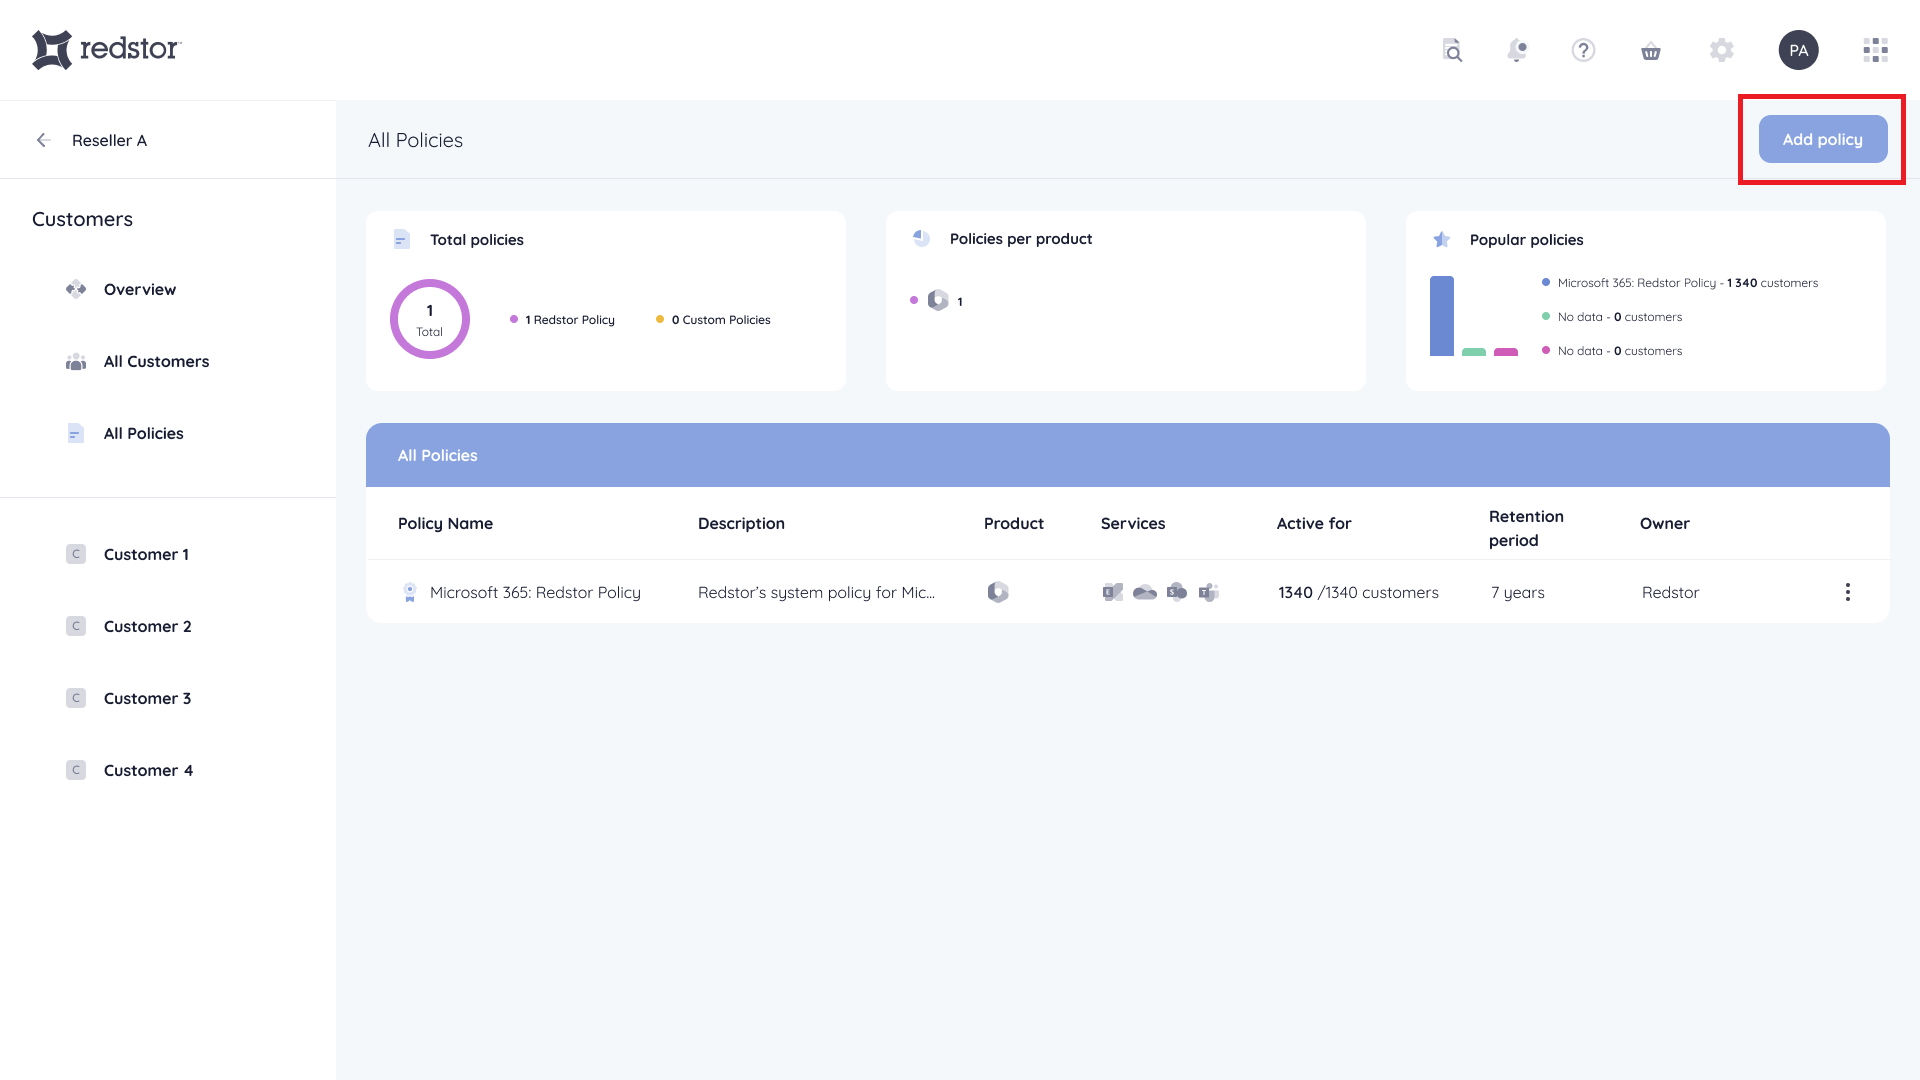Viewport: 1920px width, 1080px height.
Task: Open the three-dot menu for Microsoft 365 policy
Action: point(1847,592)
